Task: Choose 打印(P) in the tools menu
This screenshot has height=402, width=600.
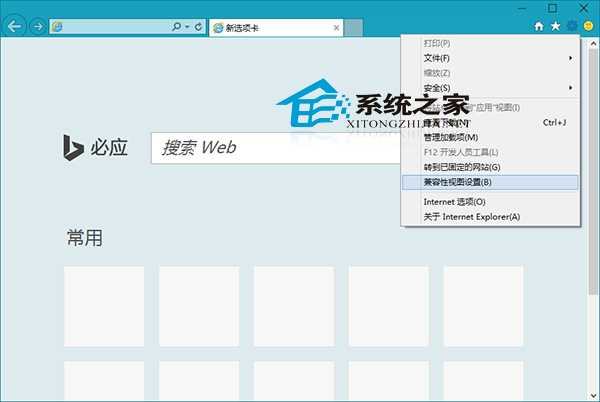Action: pyautogui.click(x=490, y=43)
